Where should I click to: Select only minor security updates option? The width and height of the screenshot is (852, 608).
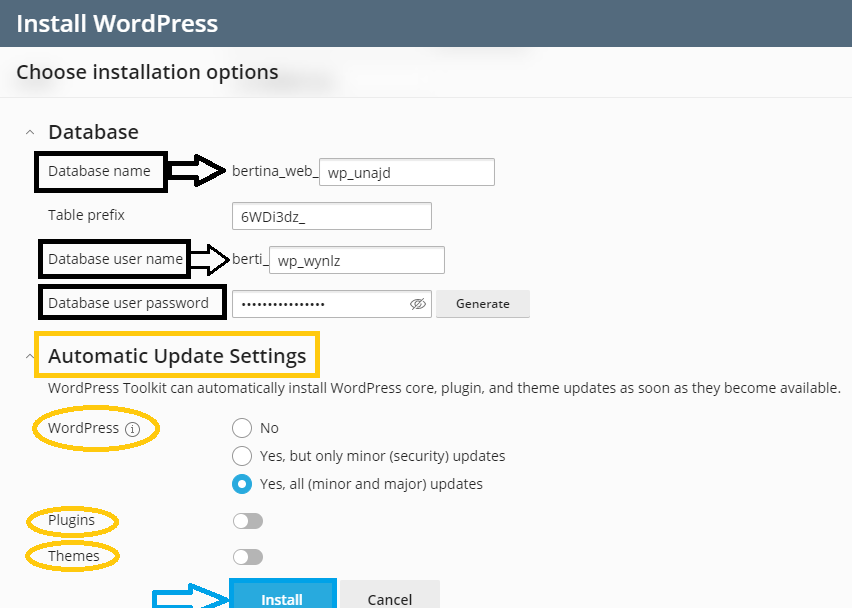242,456
